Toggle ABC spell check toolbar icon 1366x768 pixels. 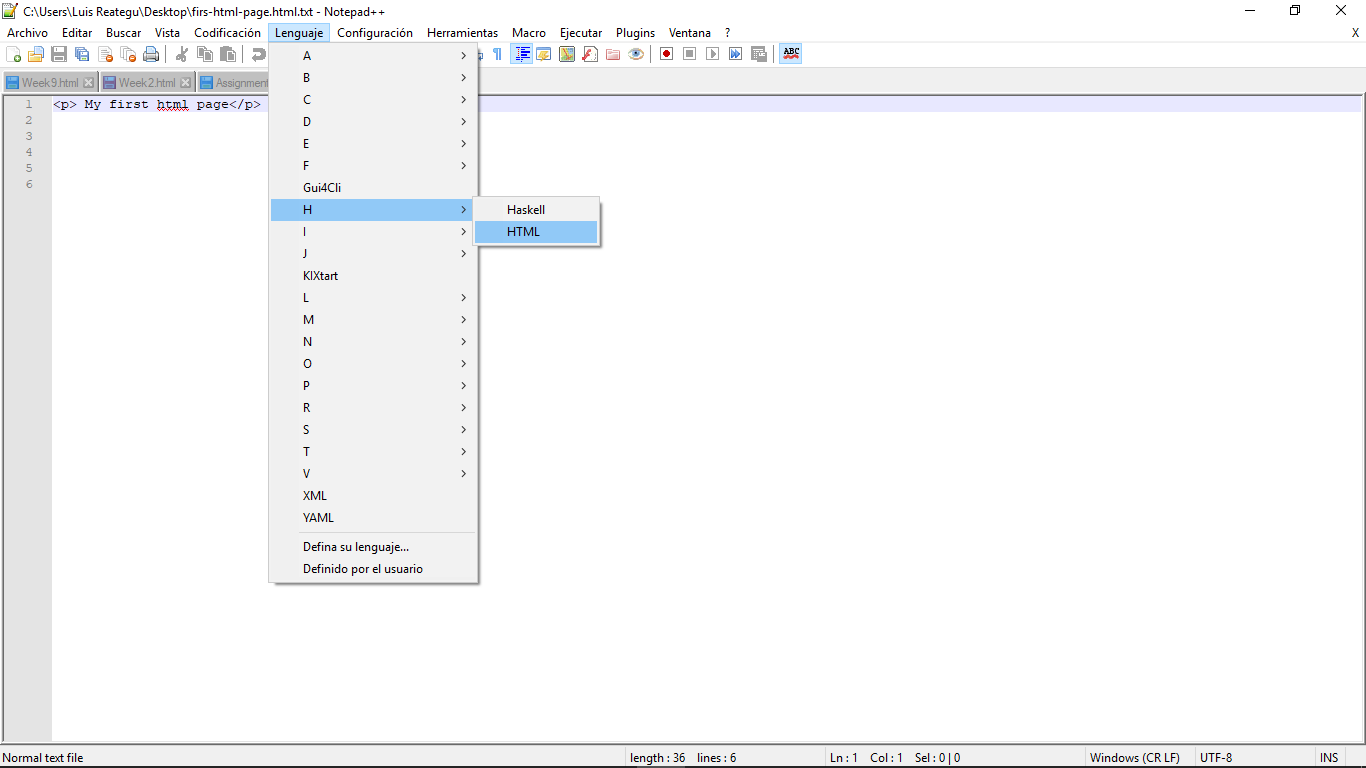pyautogui.click(x=791, y=54)
